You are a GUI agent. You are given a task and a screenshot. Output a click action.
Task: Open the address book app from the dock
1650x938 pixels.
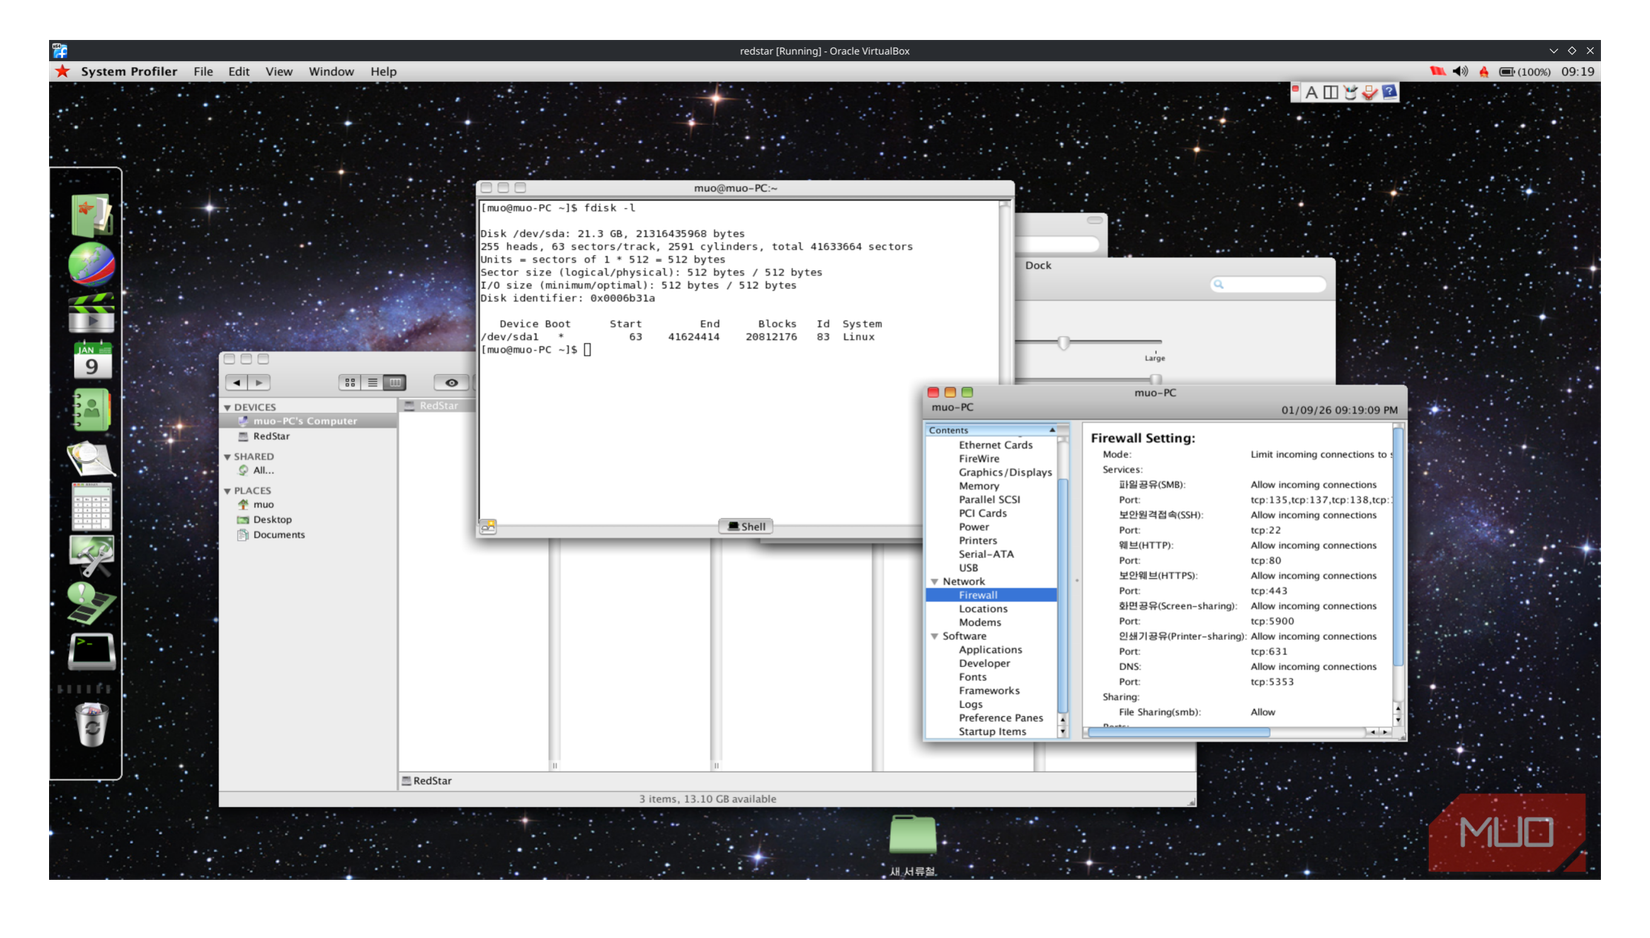tap(93, 411)
